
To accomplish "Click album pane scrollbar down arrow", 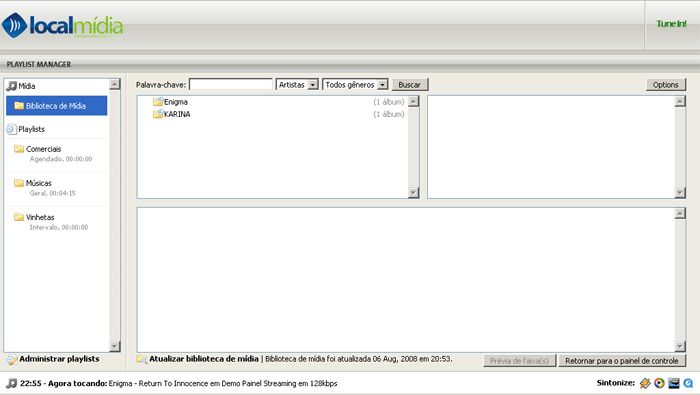I will [680, 192].
